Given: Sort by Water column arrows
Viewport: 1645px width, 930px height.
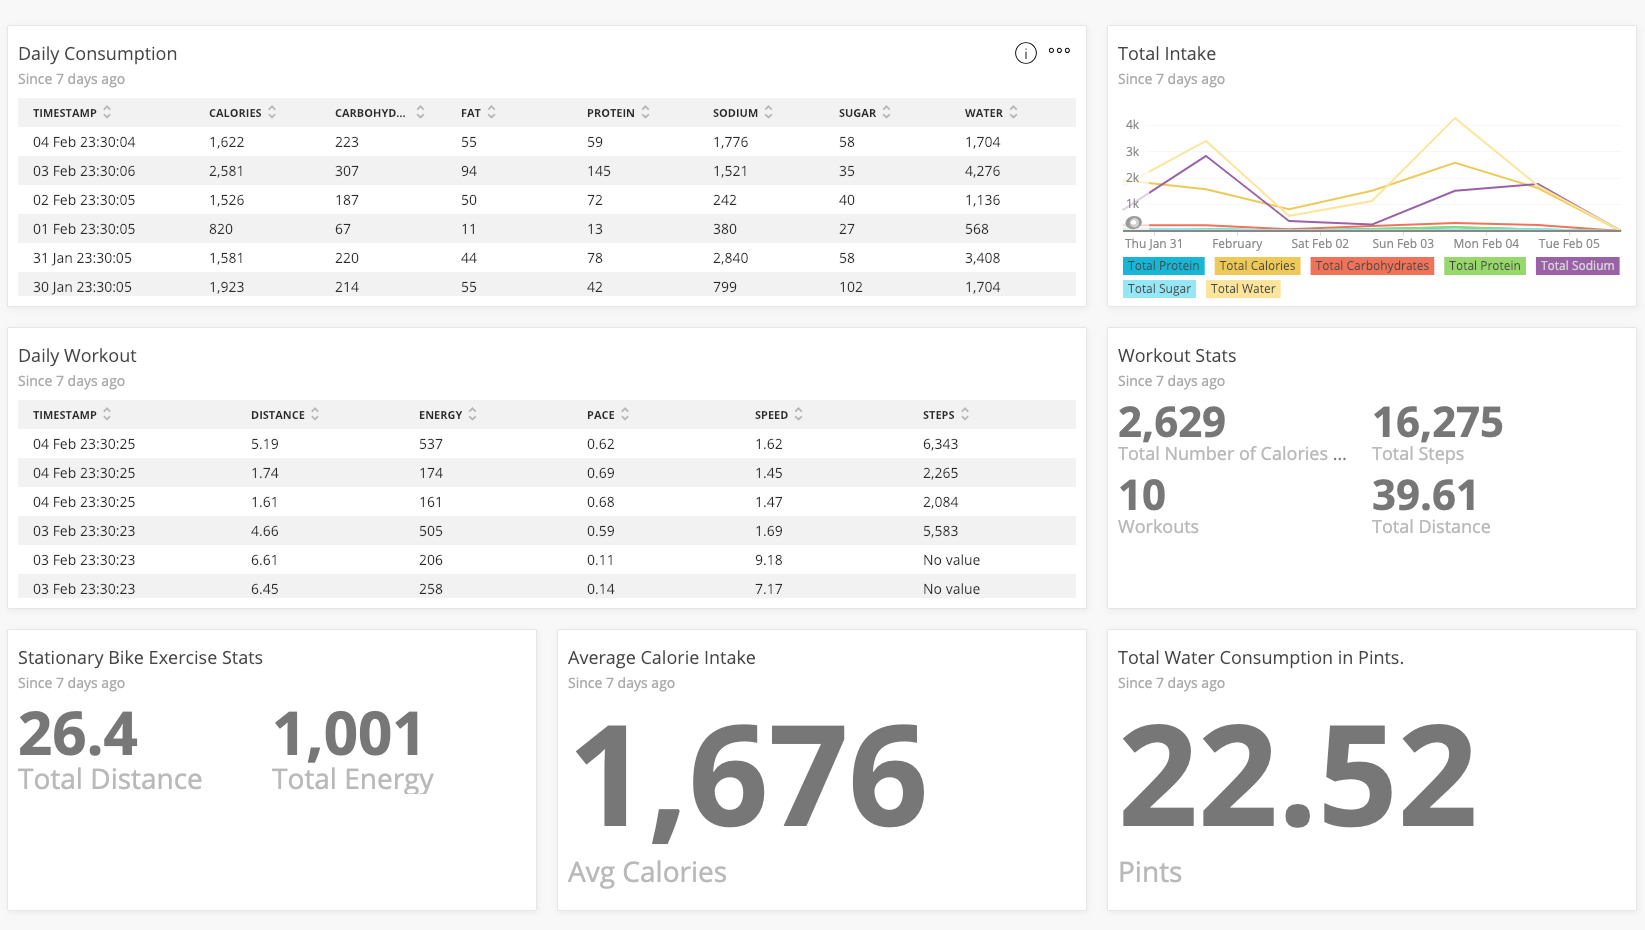Looking at the screenshot, I should (1013, 112).
